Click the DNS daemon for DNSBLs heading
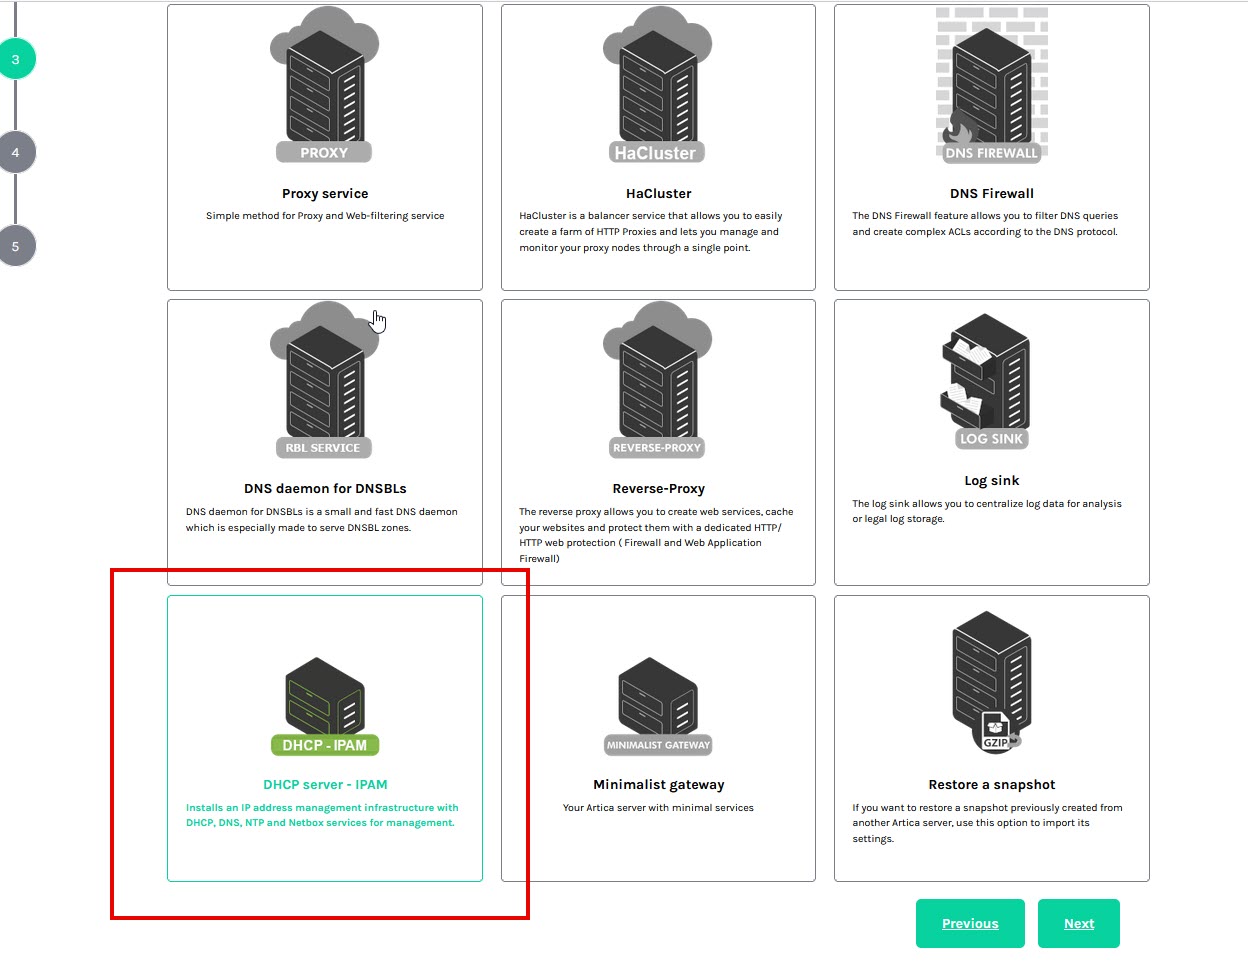The width and height of the screenshot is (1248, 970). point(325,489)
